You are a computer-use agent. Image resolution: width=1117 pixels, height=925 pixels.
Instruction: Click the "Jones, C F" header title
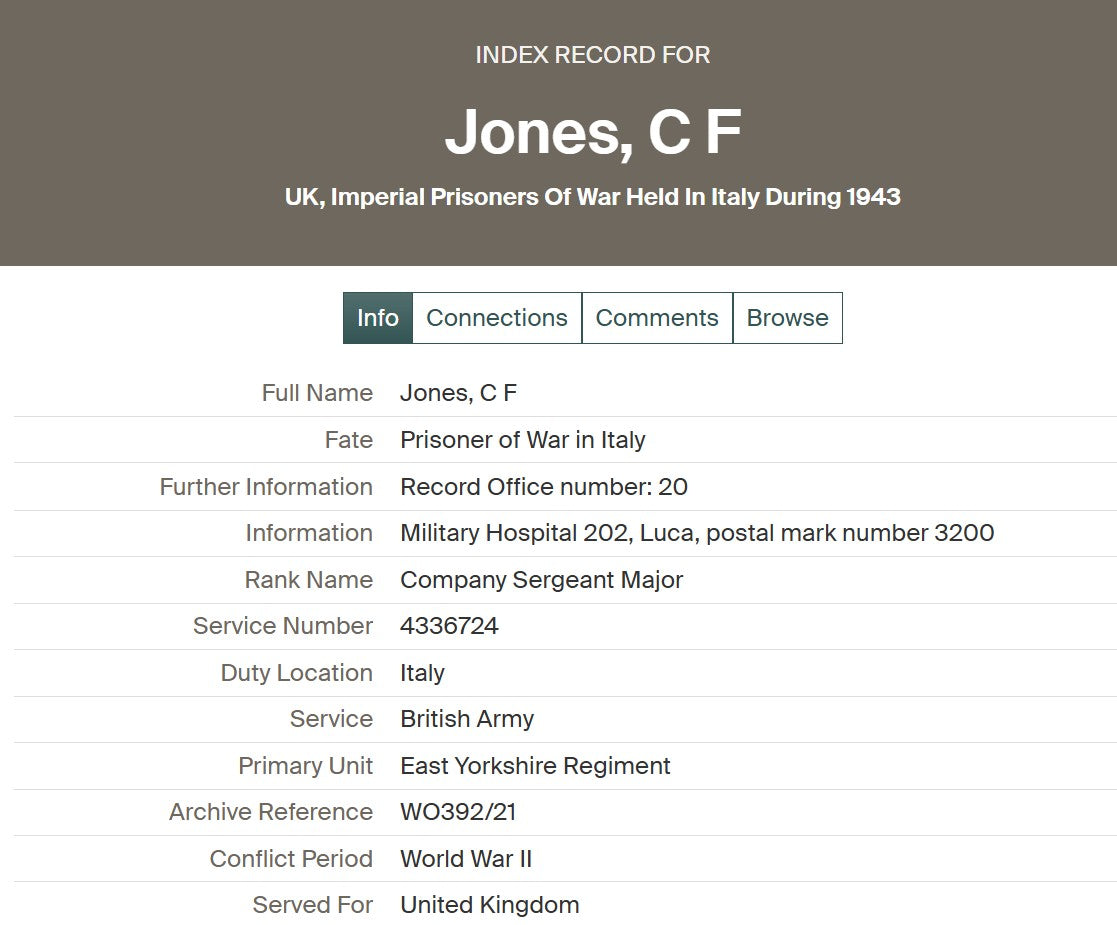coord(592,132)
